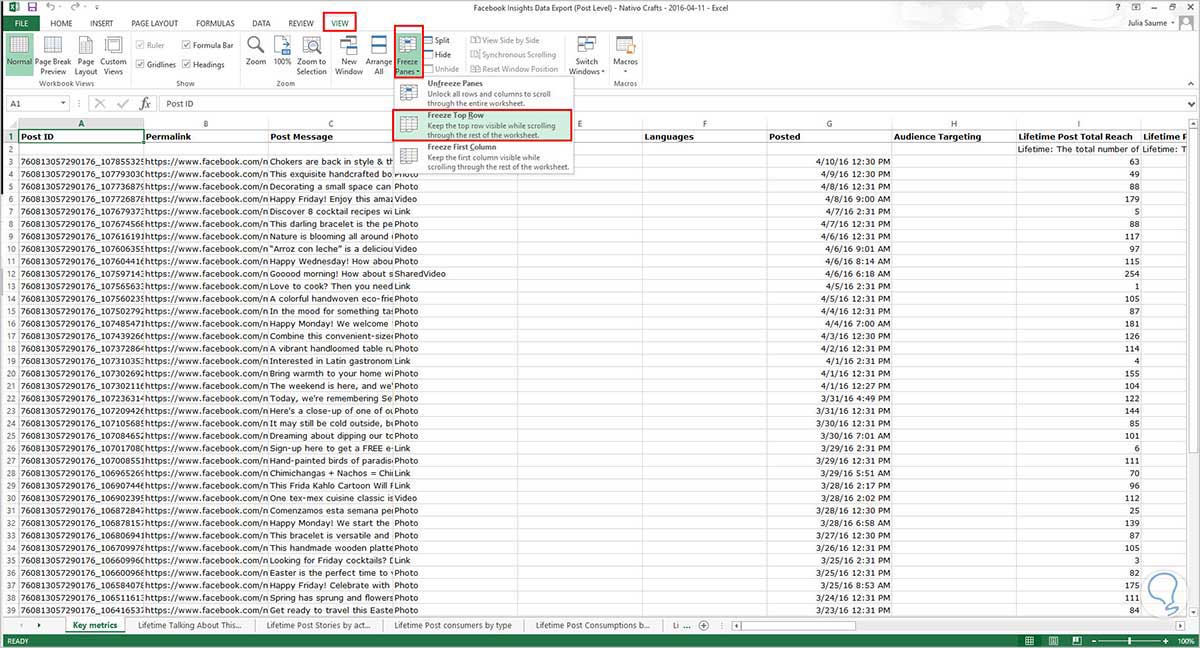
Task: Split the worksheet window
Action: pos(437,41)
